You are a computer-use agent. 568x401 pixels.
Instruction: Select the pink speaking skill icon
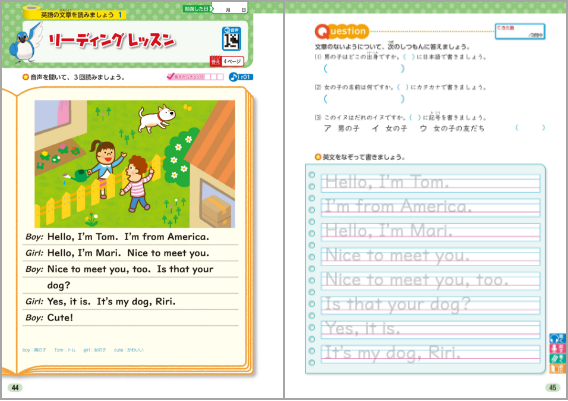point(557,348)
